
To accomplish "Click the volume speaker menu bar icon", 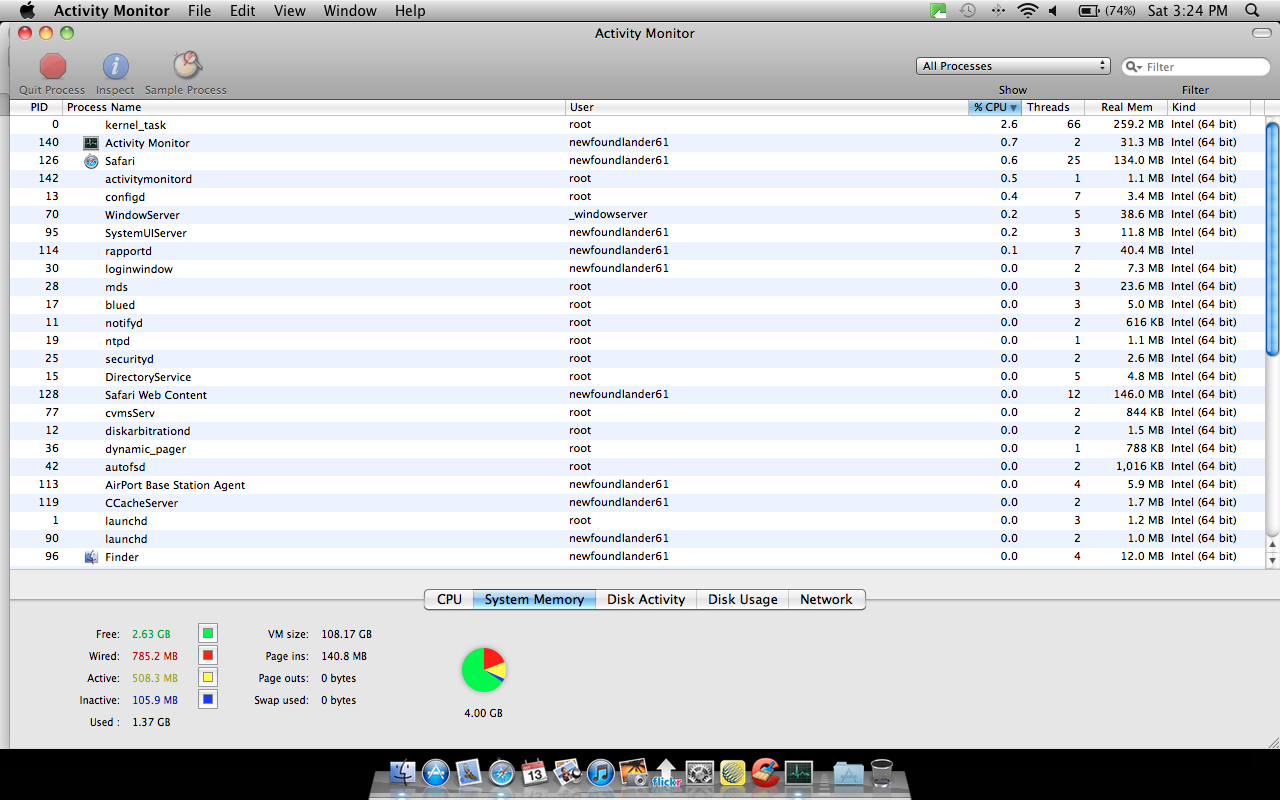I will [x=1054, y=11].
